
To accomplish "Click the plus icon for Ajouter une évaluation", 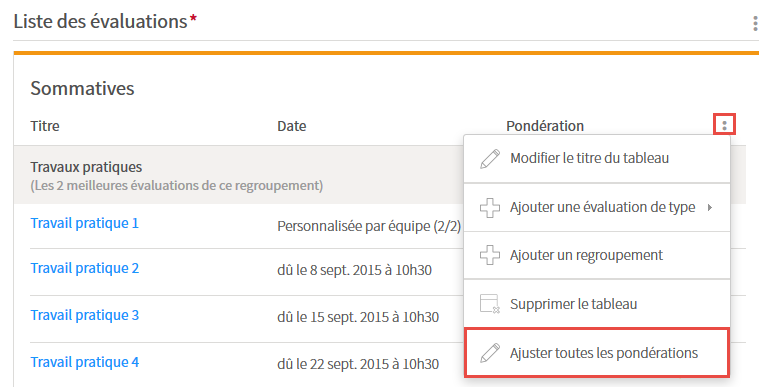I will [x=490, y=208].
